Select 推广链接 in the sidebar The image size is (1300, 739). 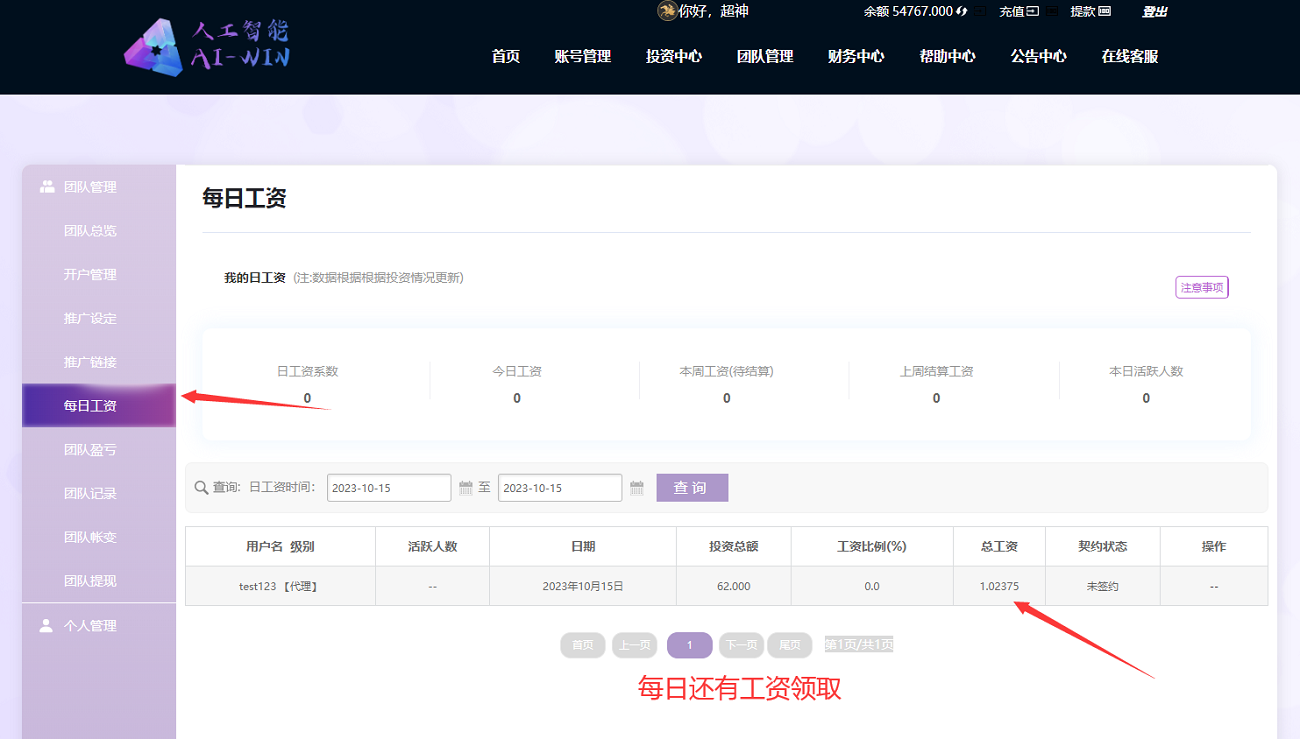[x=90, y=362]
